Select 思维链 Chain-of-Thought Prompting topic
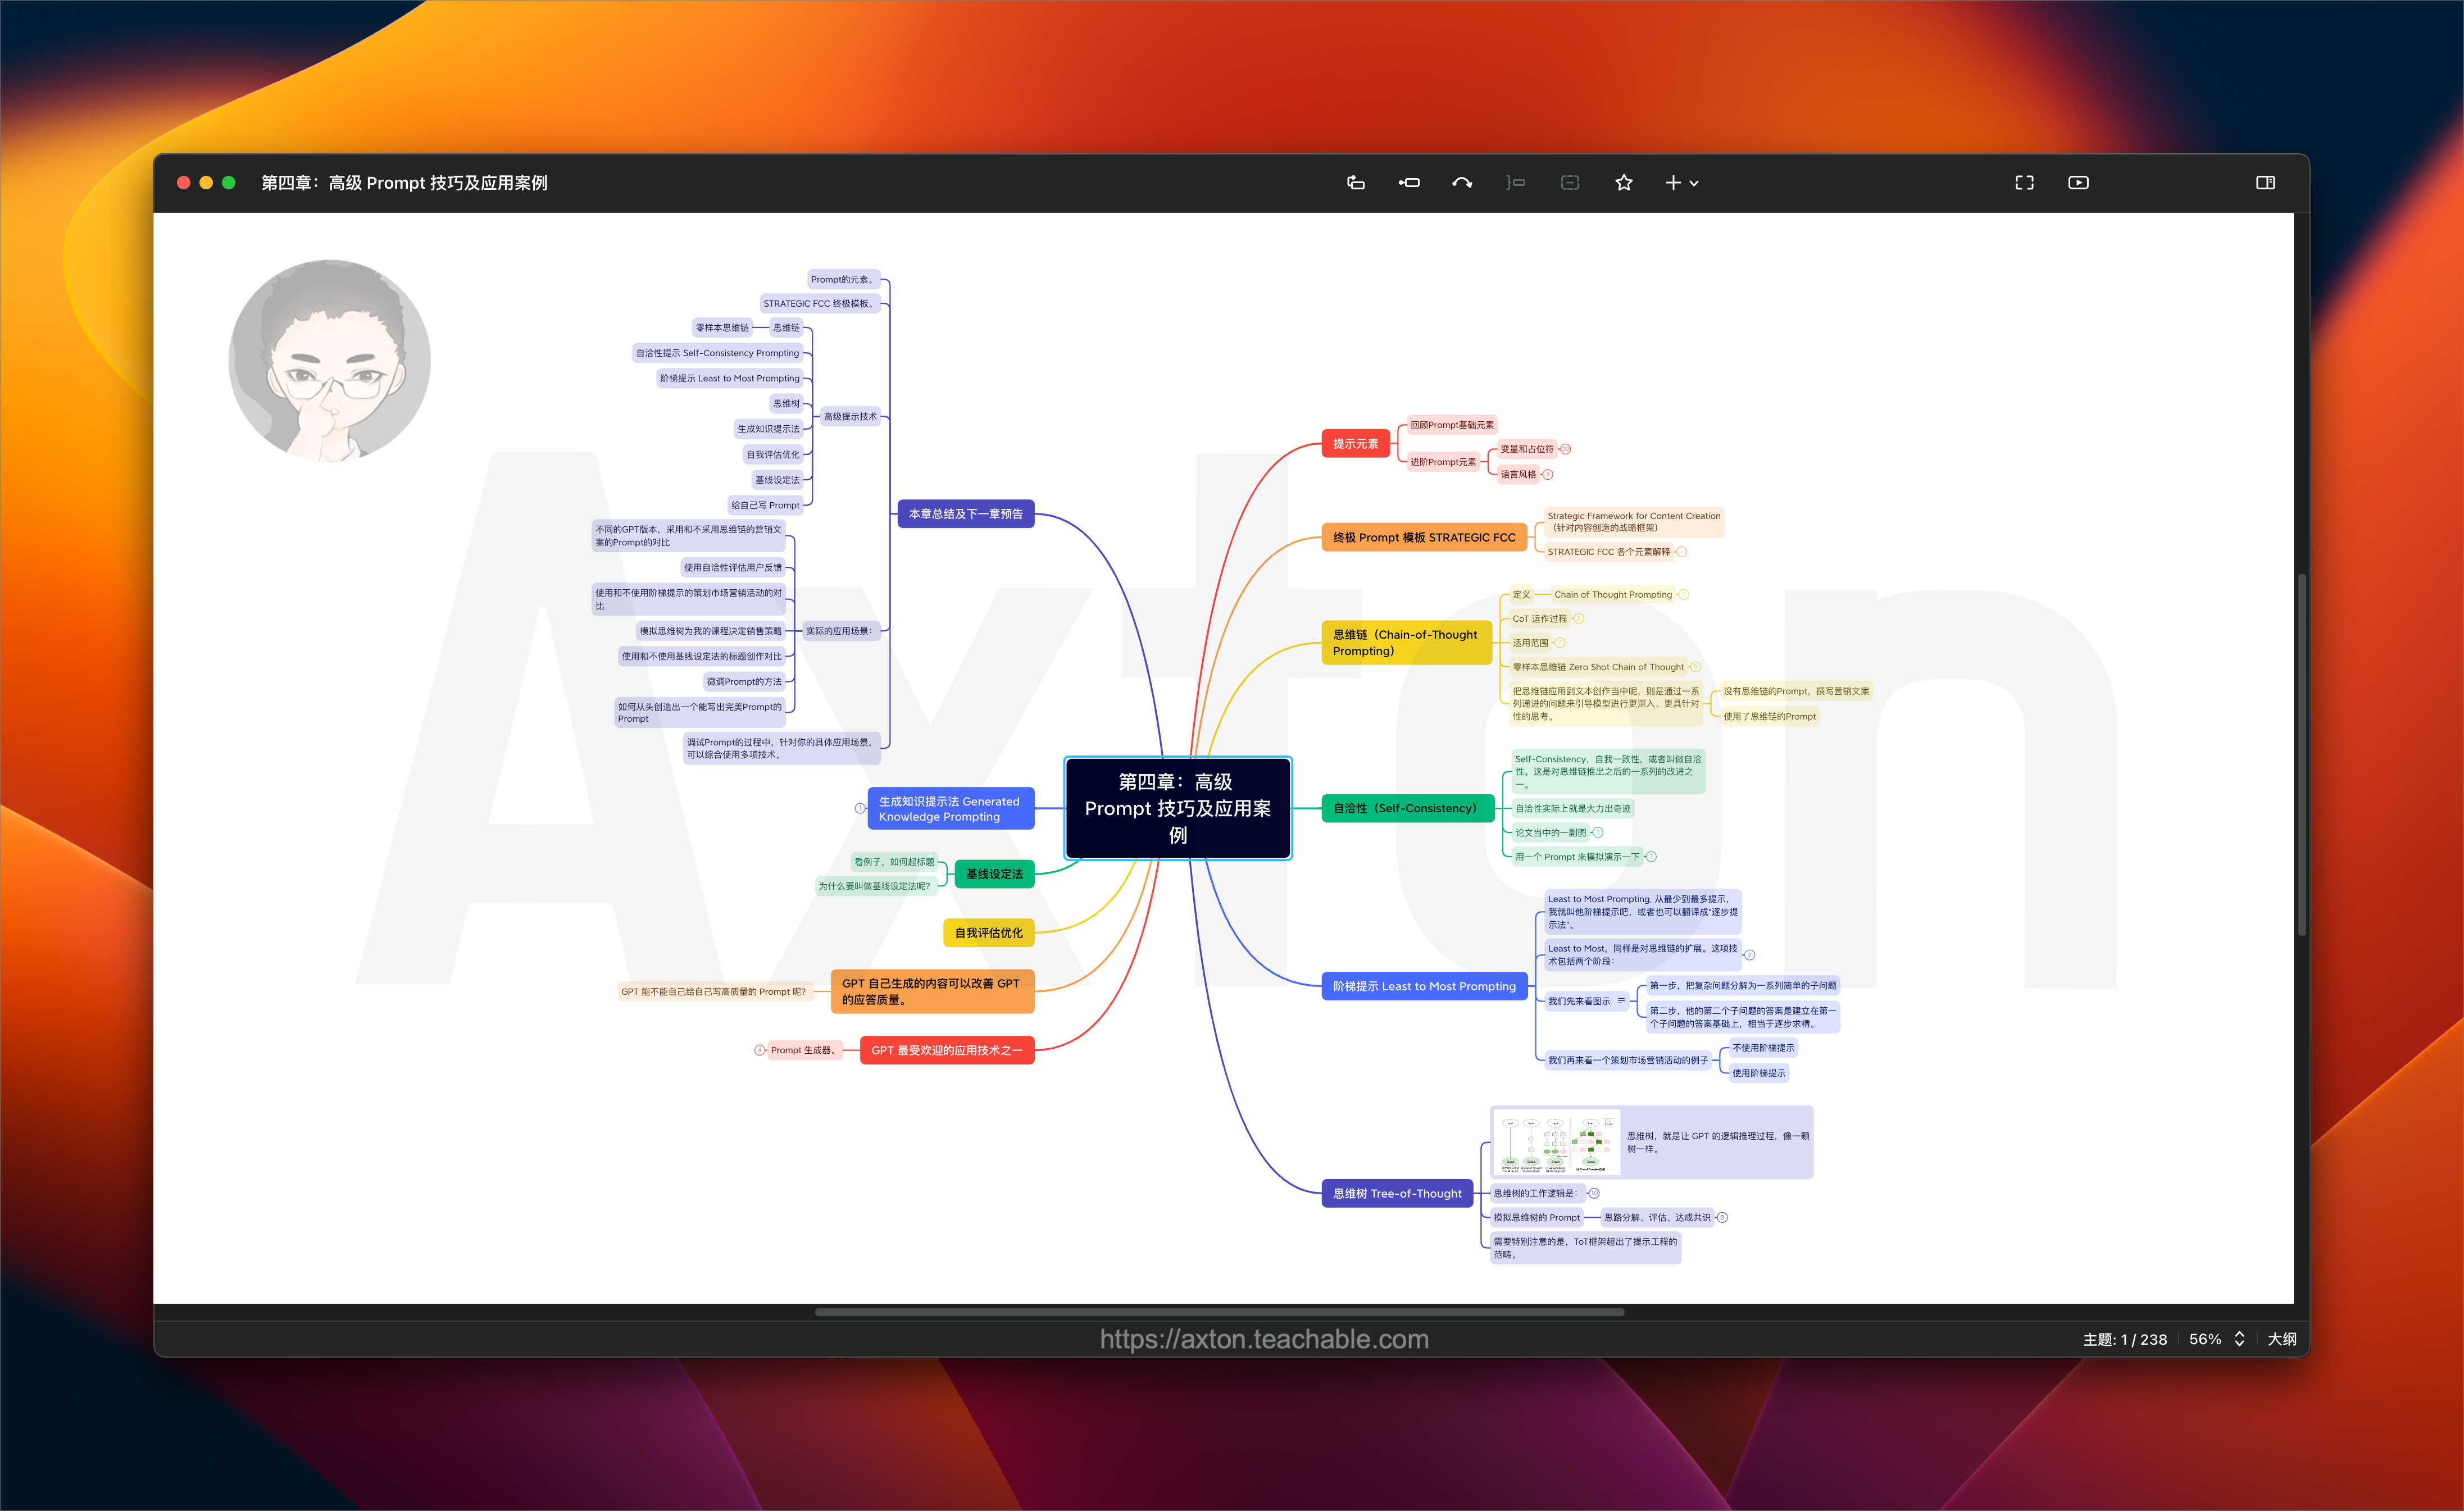 coord(1406,642)
